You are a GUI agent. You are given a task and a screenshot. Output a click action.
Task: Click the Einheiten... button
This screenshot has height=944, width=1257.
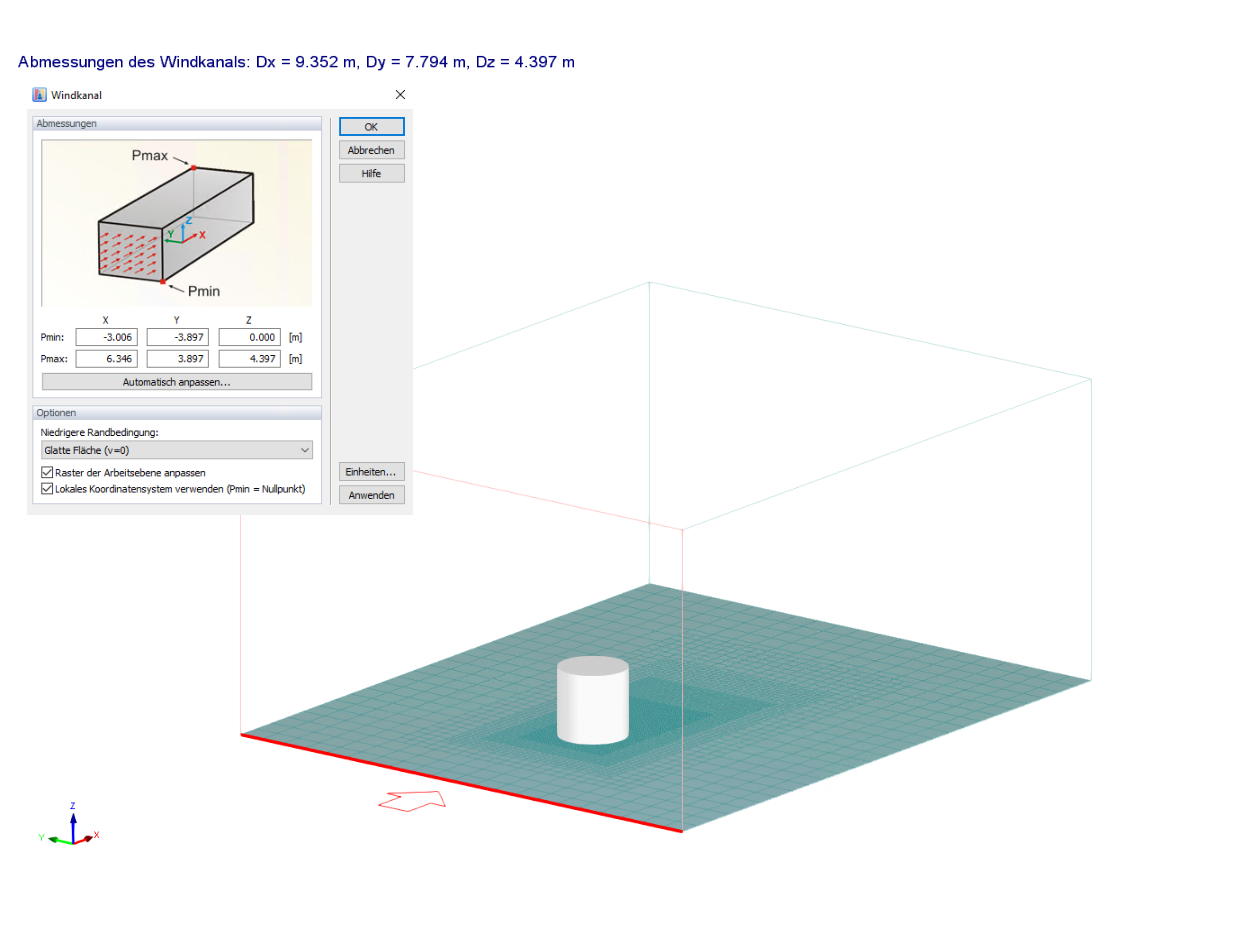371,471
